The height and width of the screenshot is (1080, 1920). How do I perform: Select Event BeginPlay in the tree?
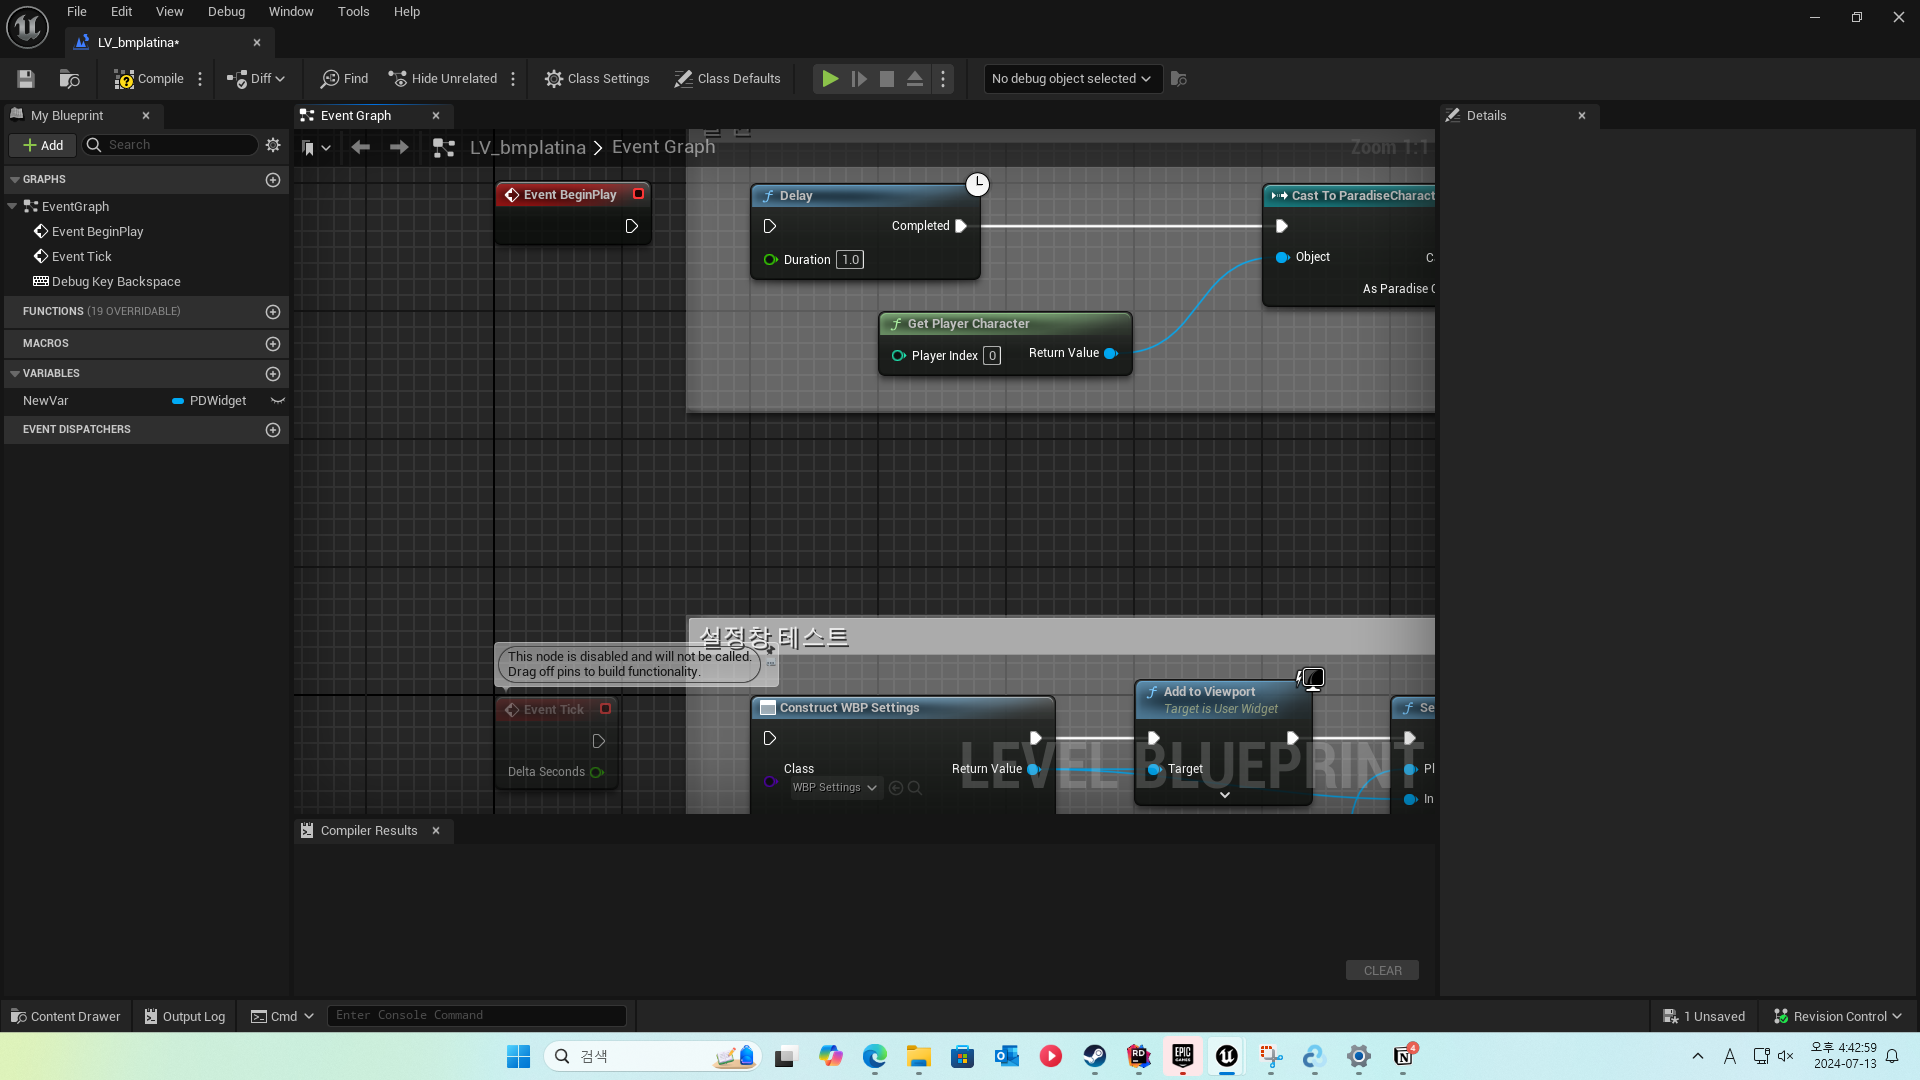click(97, 232)
